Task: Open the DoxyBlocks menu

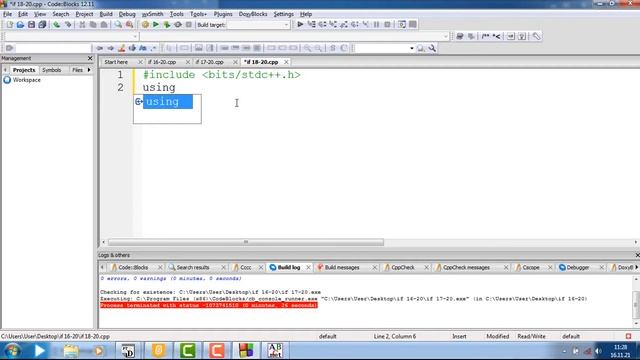Action: (253, 14)
